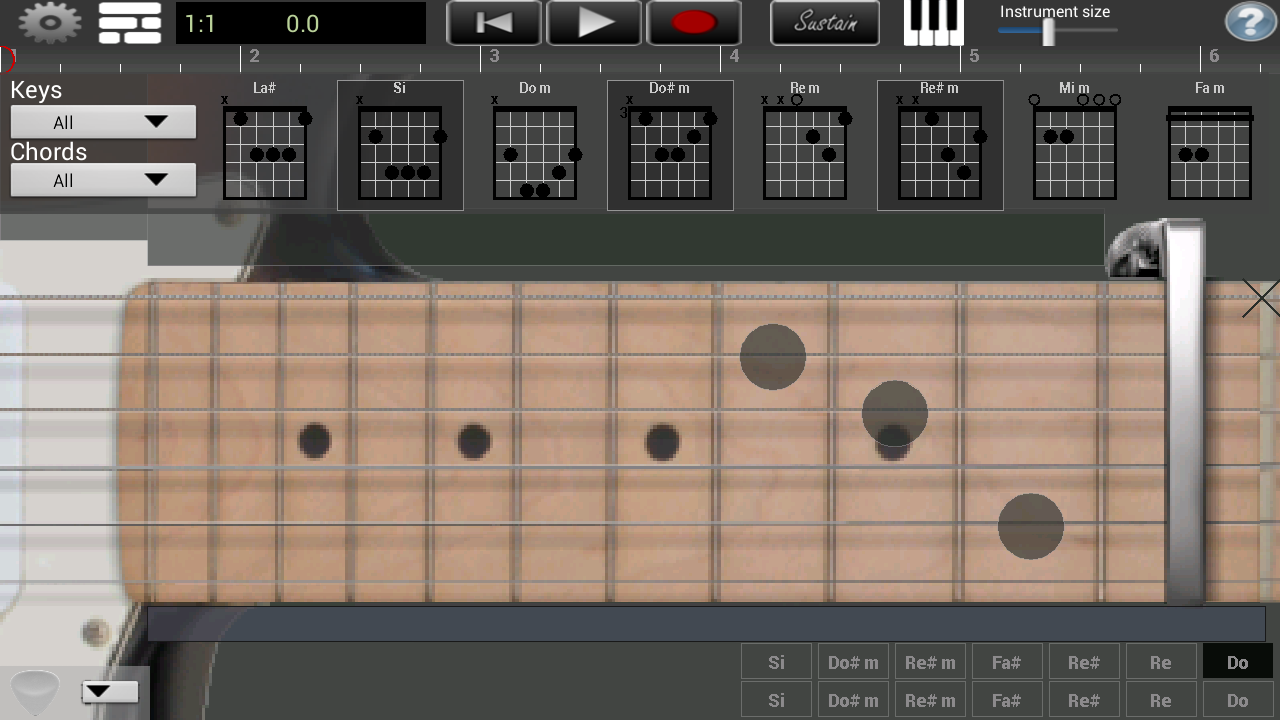Open the settings gear icon
Screen dimensions: 1280x720
[x=50, y=23]
